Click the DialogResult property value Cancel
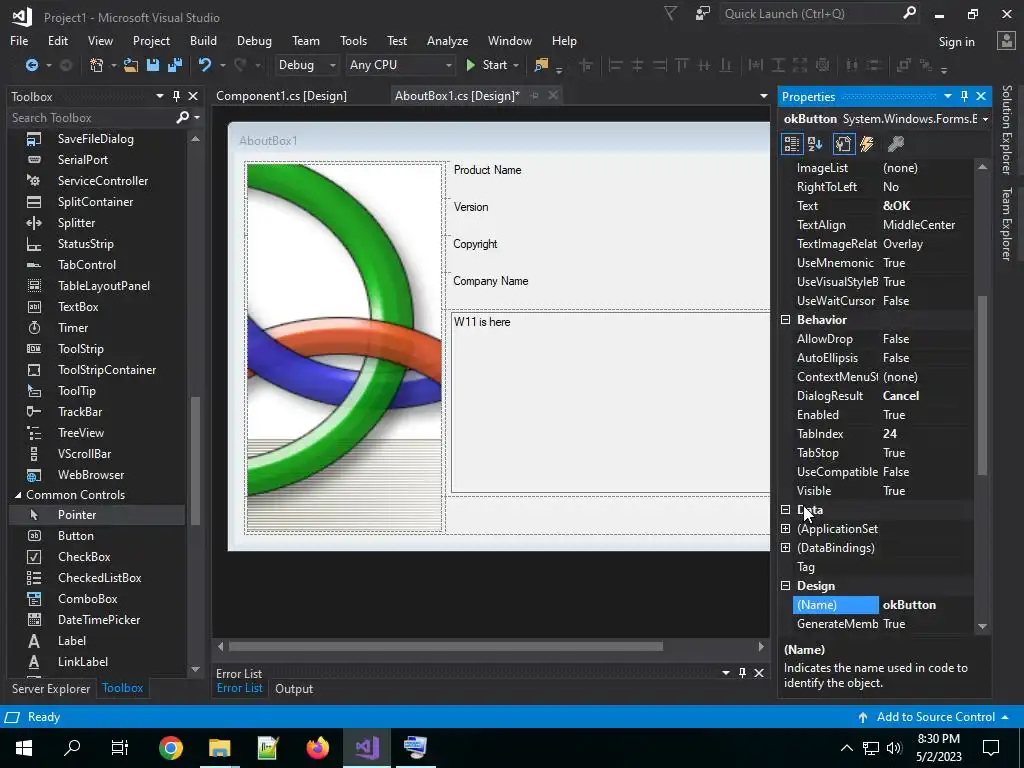The width and height of the screenshot is (1024, 768). pyautogui.click(x=901, y=396)
